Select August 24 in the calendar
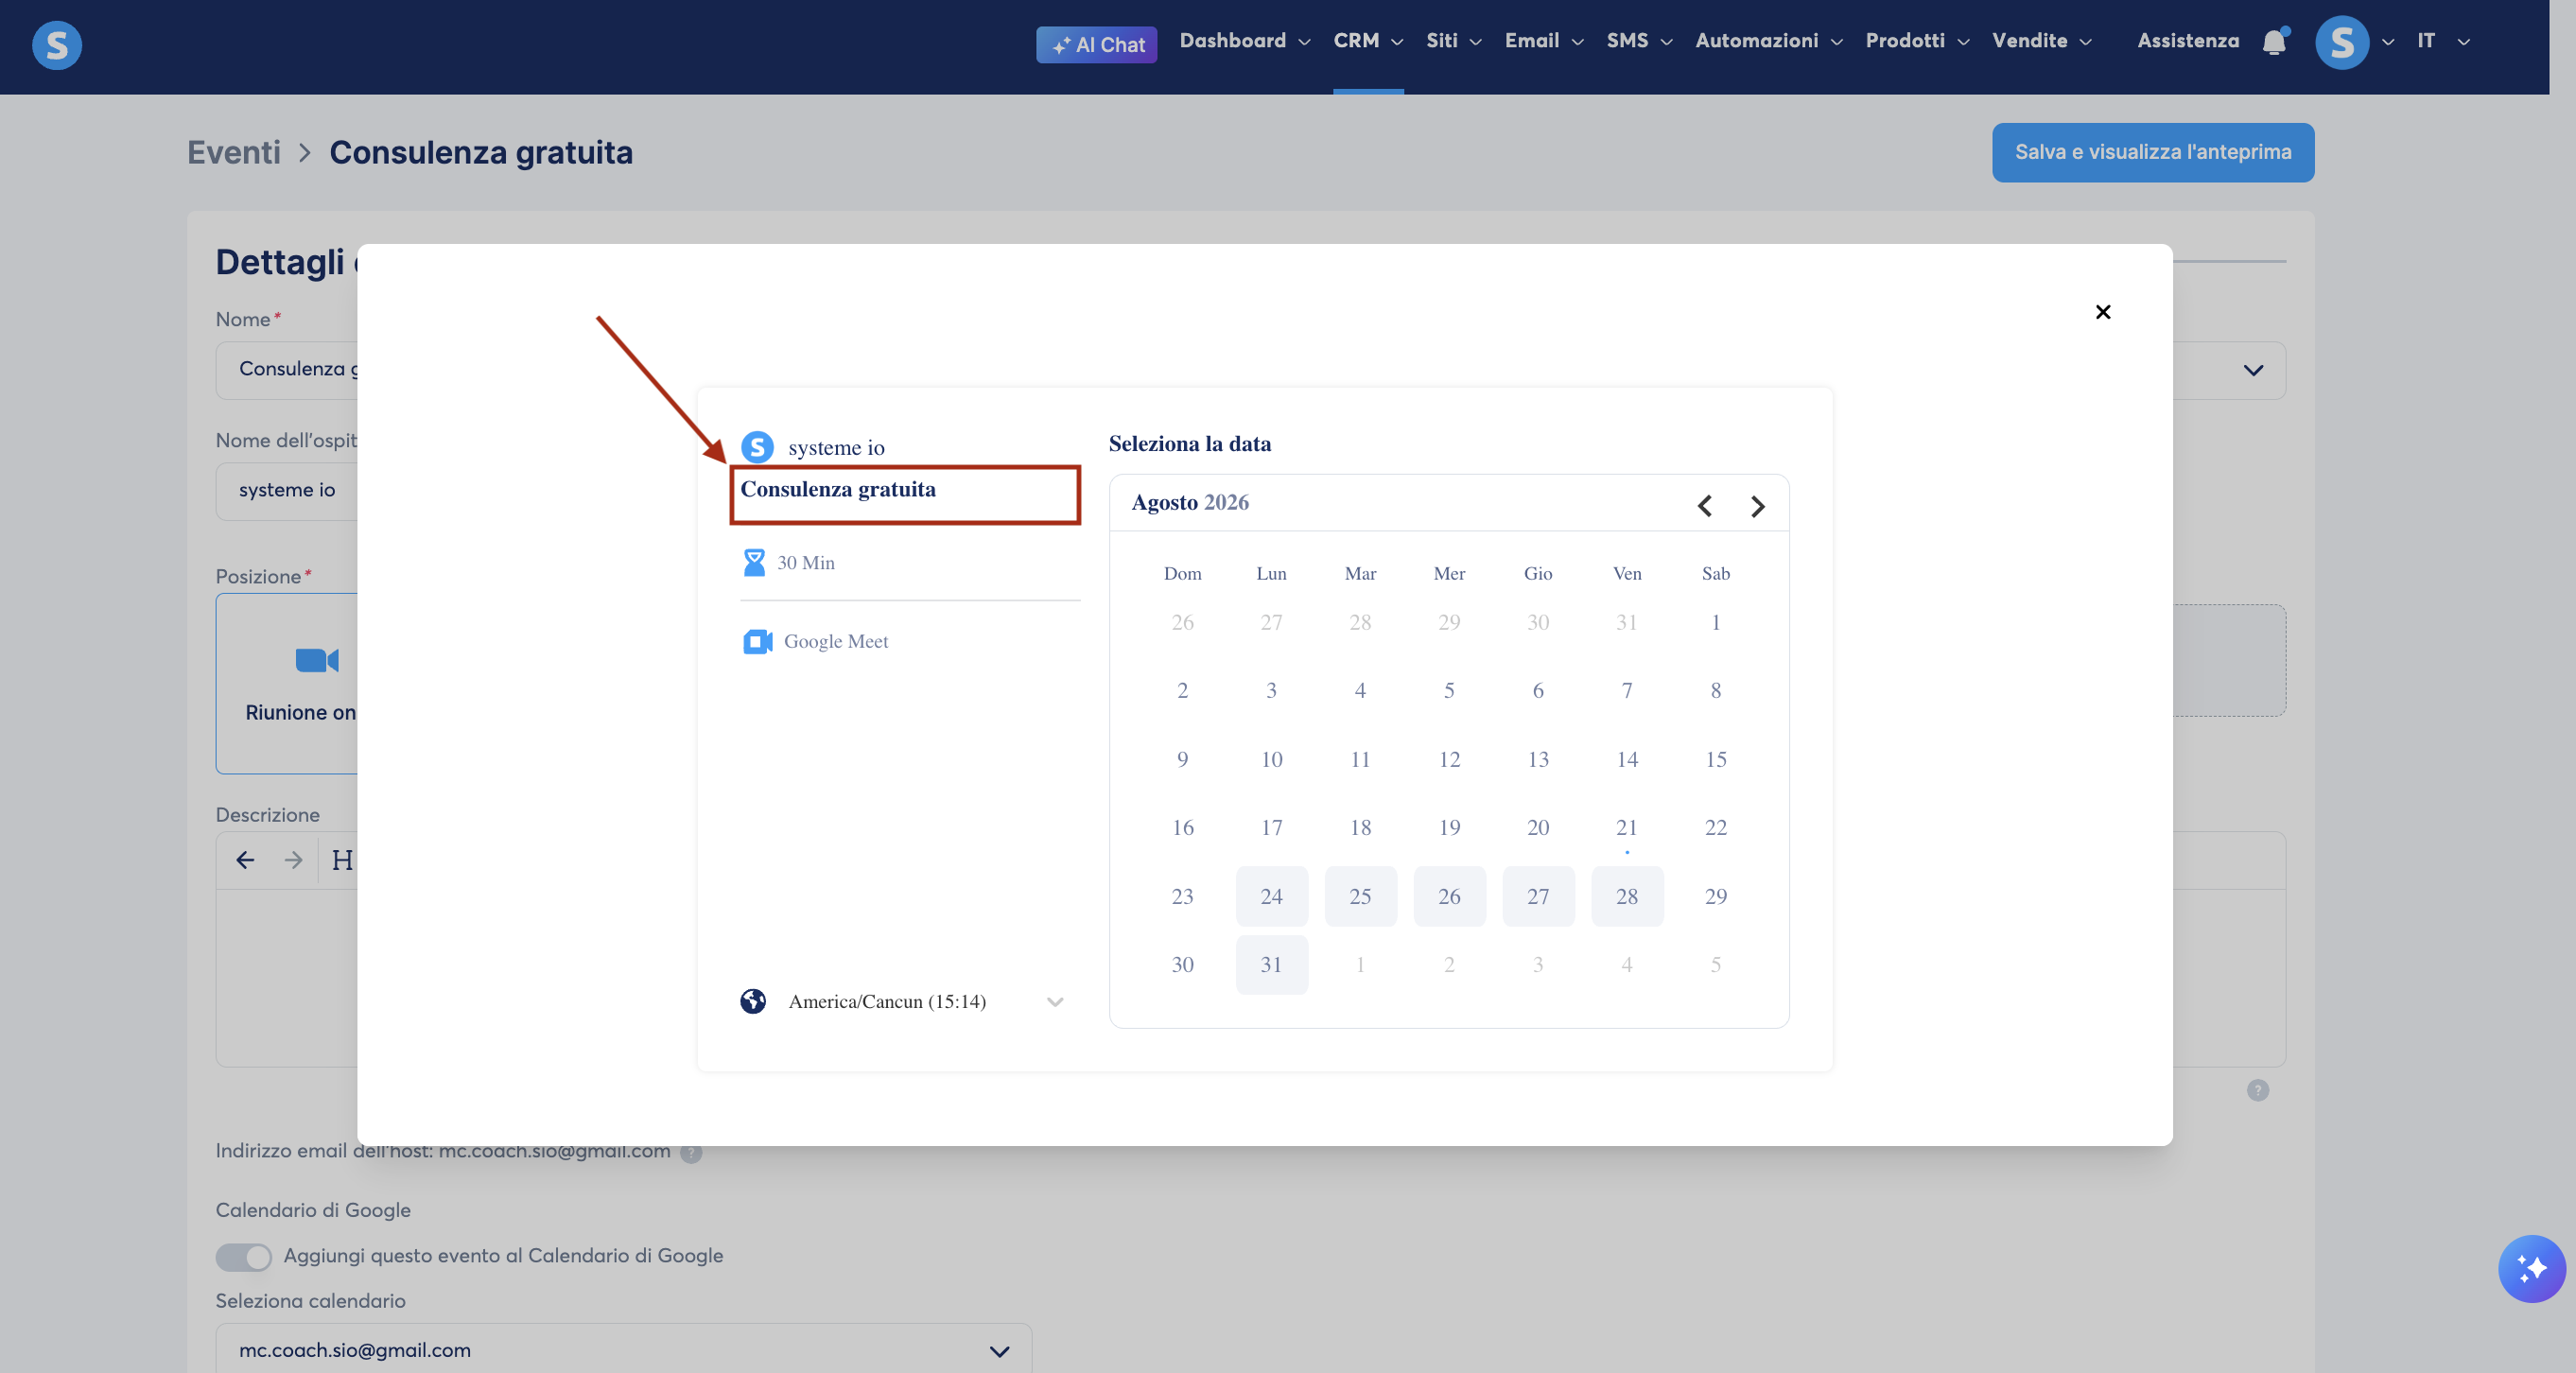This screenshot has height=1373, width=2576. (x=1271, y=896)
